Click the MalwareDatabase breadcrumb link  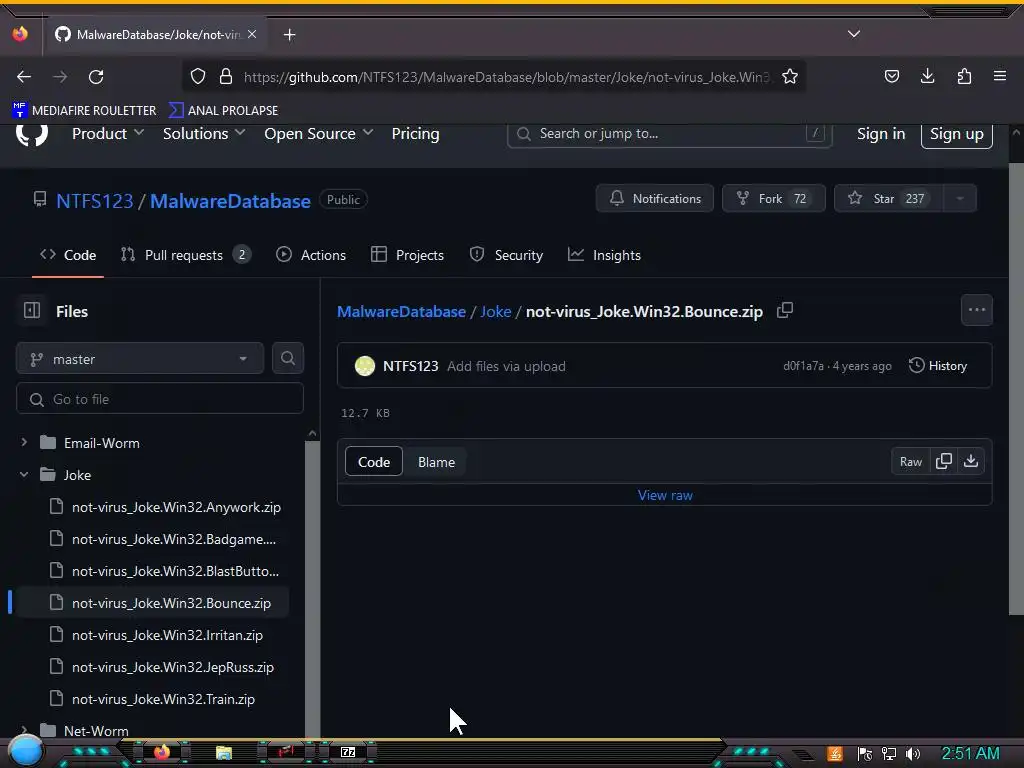coord(401,312)
